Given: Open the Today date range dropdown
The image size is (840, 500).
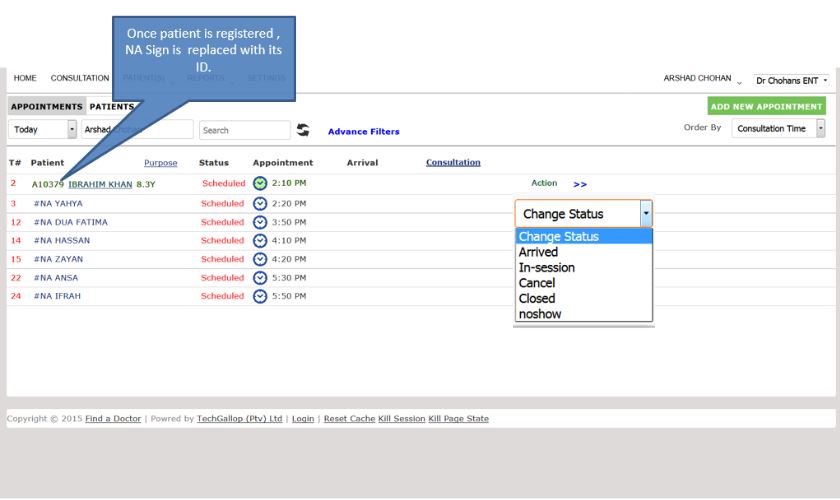Looking at the screenshot, I should click(42, 129).
